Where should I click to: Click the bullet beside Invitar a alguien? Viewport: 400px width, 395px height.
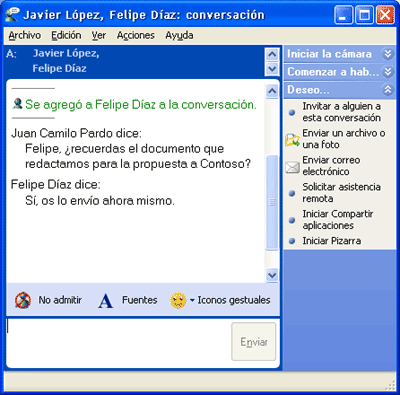292,112
